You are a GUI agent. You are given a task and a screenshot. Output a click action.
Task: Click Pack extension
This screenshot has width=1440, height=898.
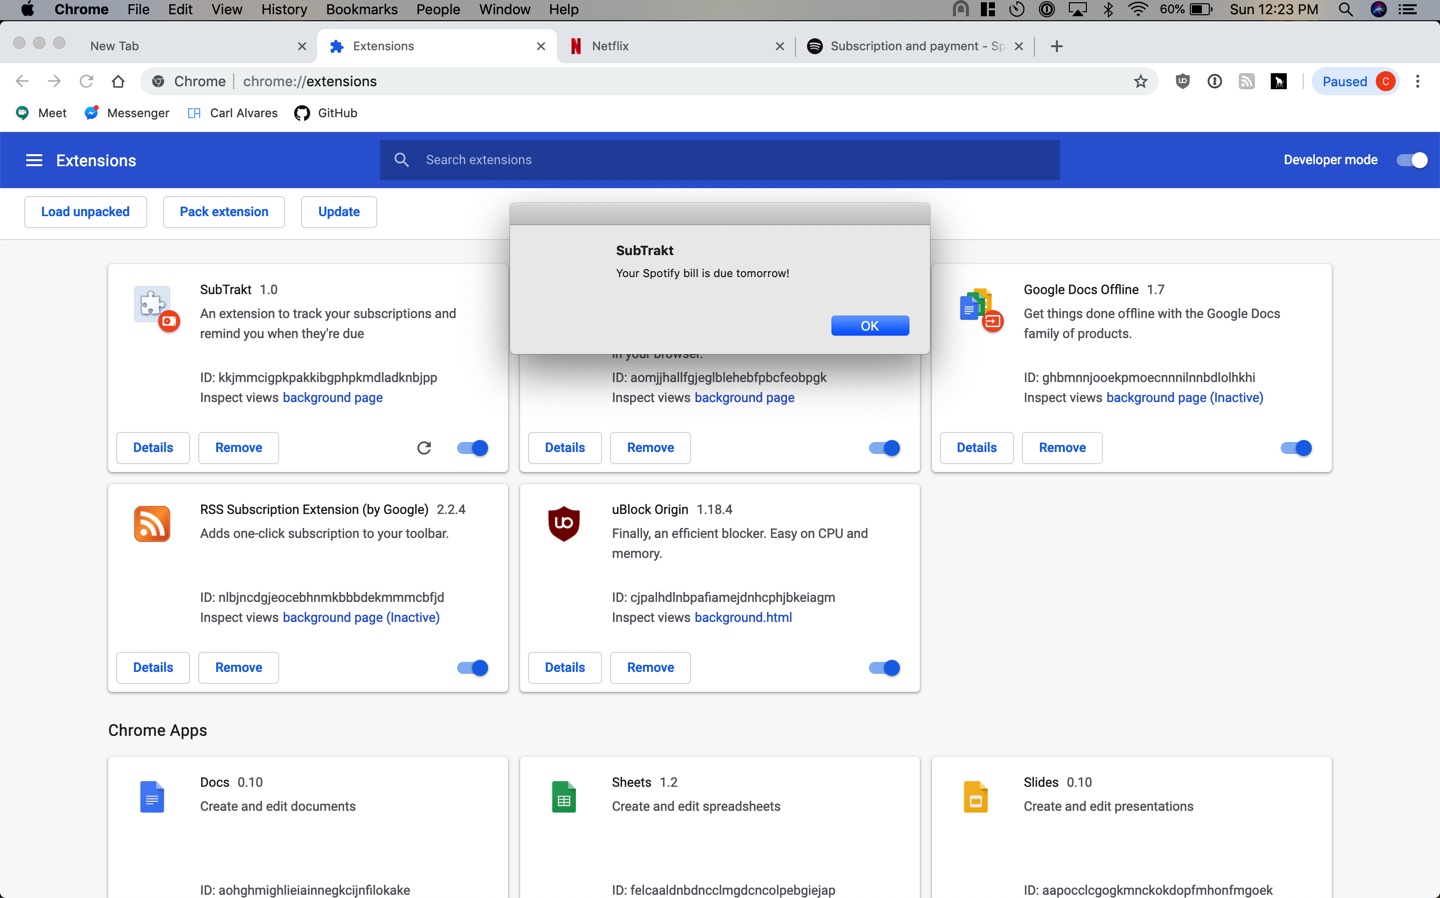pos(224,212)
